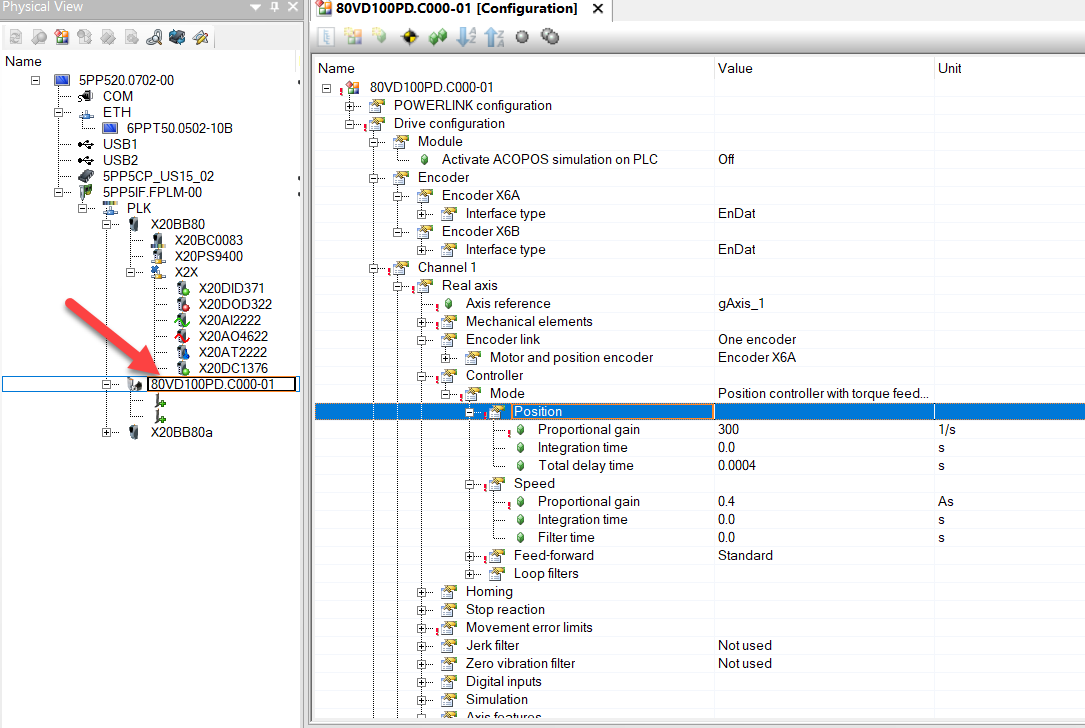This screenshot has height=728, width=1085.
Task: Click the USB1 connector icon
Action: click(x=86, y=145)
